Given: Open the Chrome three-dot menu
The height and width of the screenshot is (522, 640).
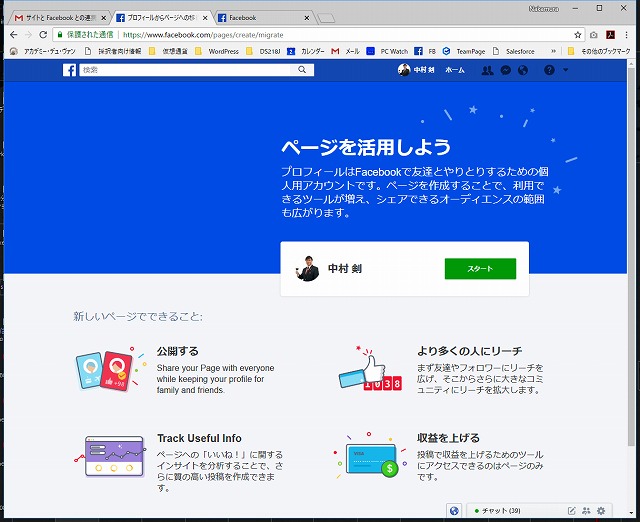Looking at the screenshot, I should (x=628, y=34).
